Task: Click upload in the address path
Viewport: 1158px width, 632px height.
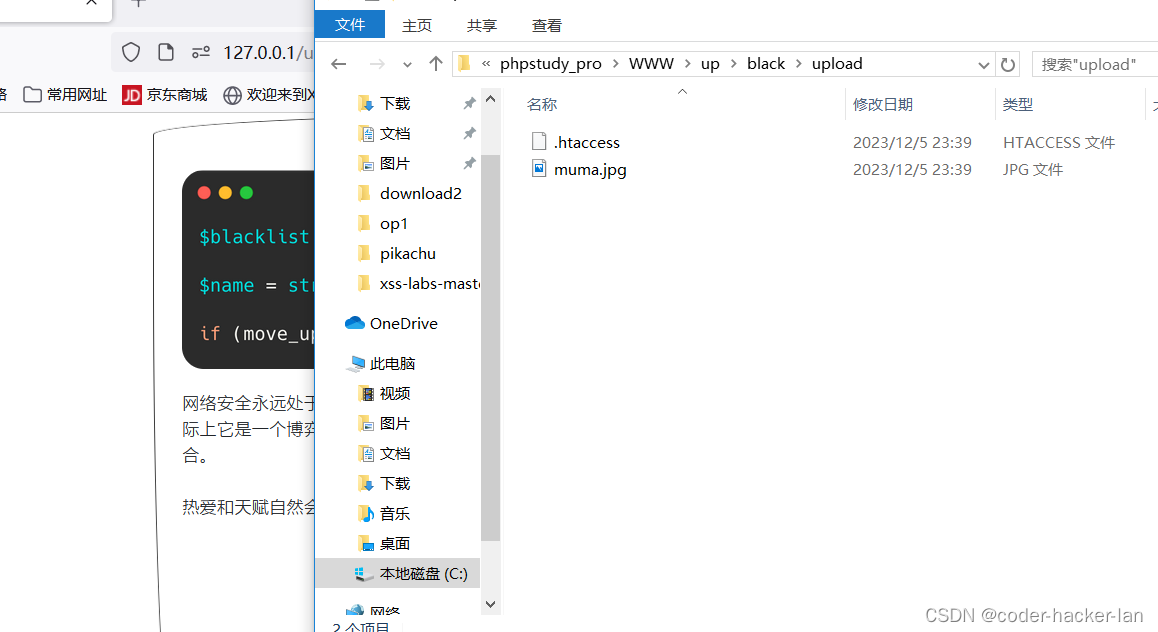Action: (837, 64)
